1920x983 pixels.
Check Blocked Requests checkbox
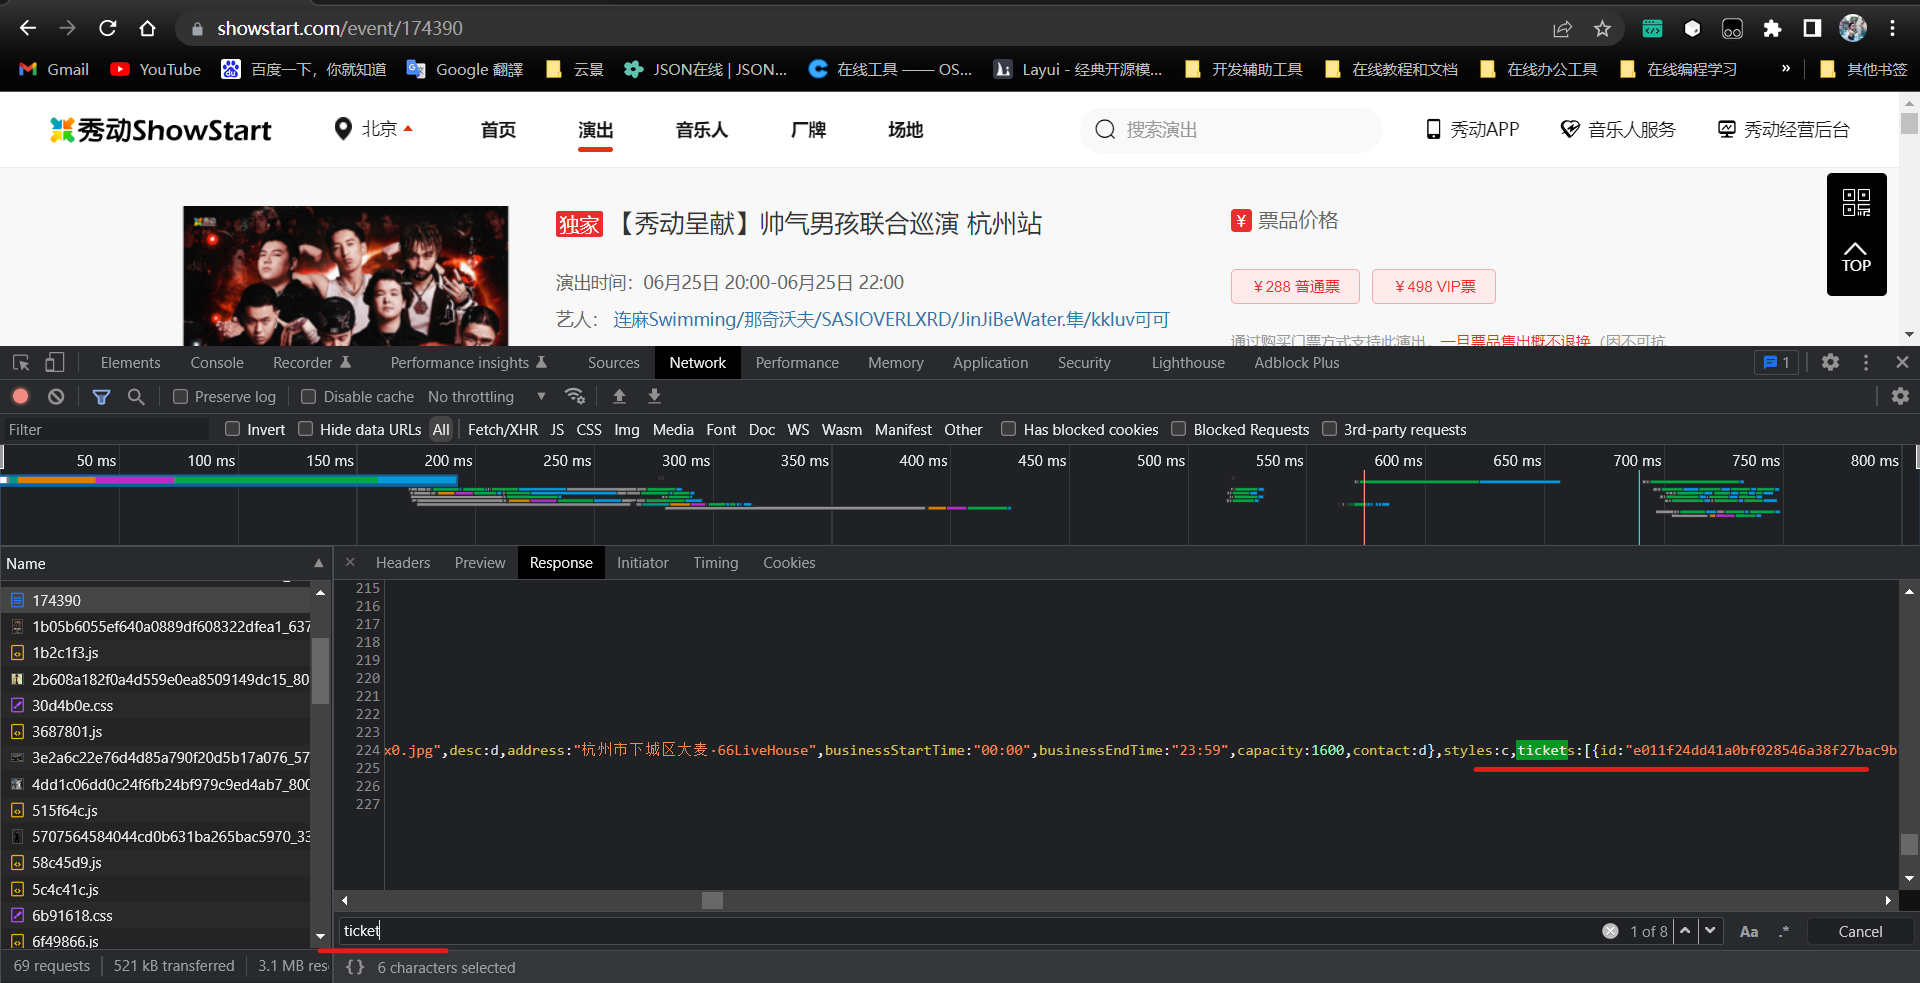pyautogui.click(x=1178, y=429)
